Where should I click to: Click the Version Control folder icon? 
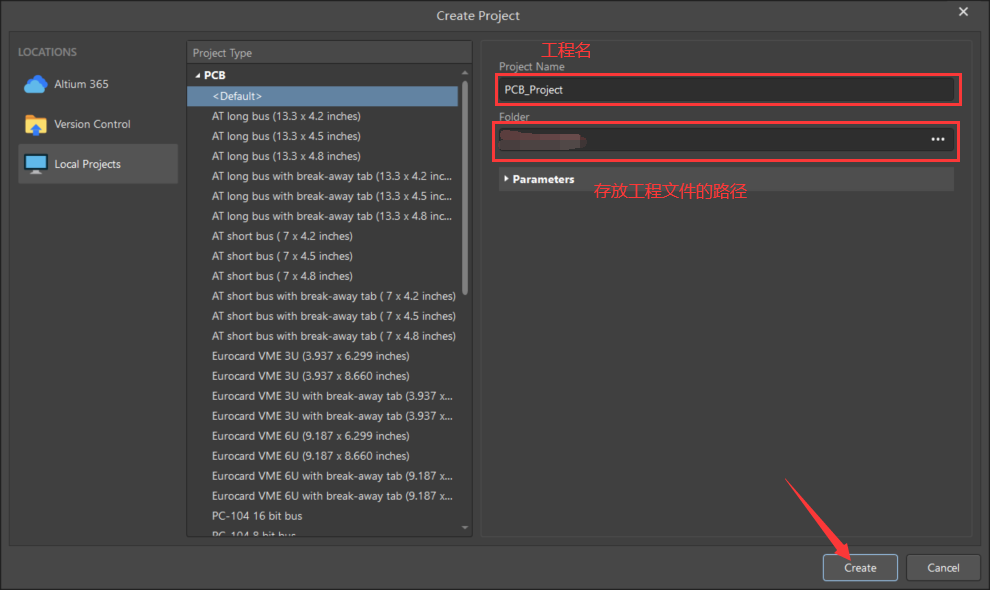35,124
